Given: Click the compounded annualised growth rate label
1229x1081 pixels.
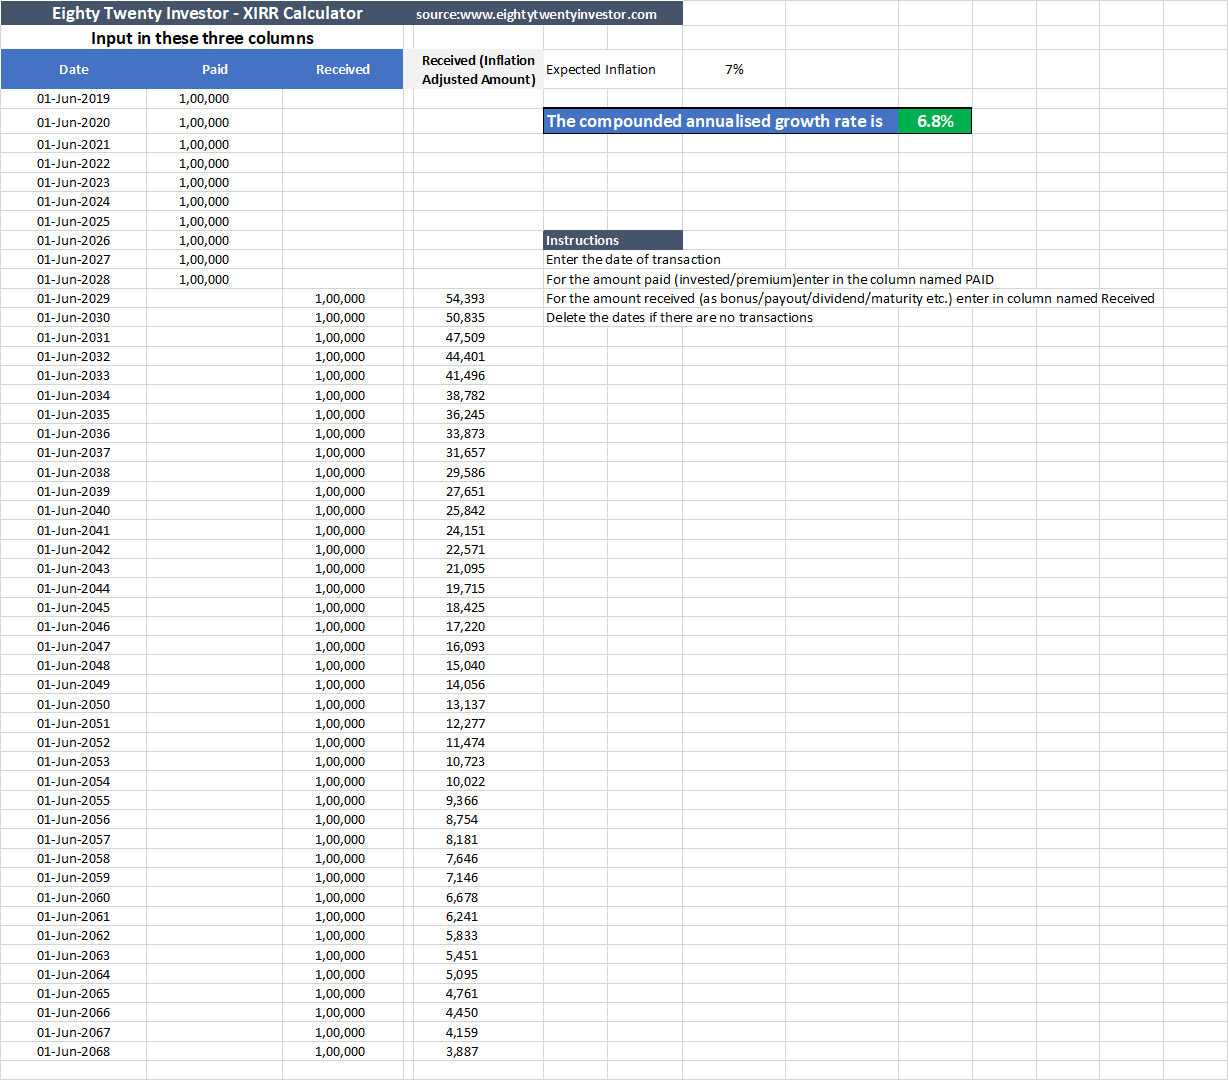Looking at the screenshot, I should point(714,121).
